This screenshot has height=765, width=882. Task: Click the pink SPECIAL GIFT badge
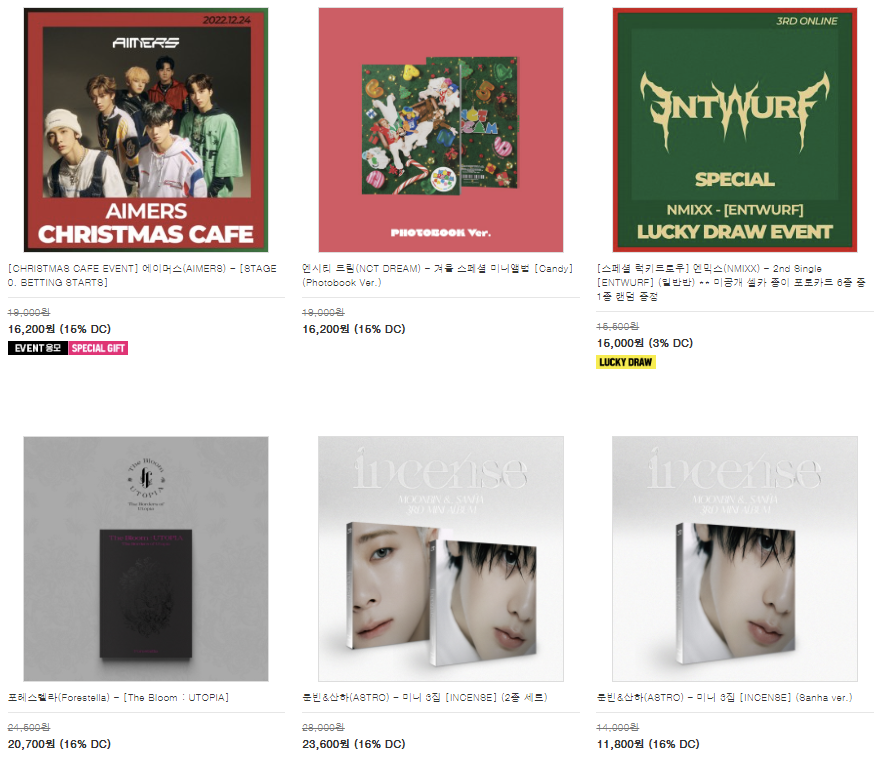pyautogui.click(x=98, y=348)
